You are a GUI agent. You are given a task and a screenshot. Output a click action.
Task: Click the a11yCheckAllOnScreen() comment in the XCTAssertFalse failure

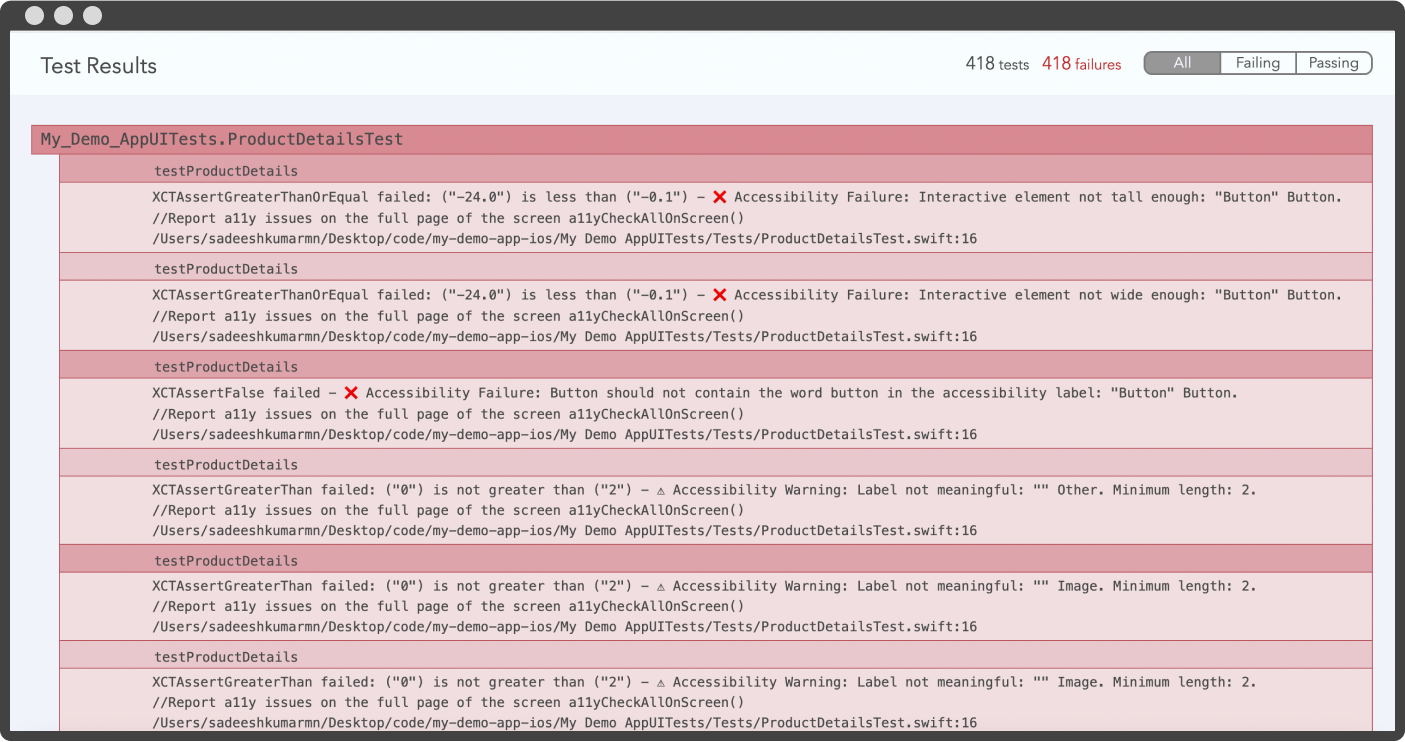coord(448,413)
